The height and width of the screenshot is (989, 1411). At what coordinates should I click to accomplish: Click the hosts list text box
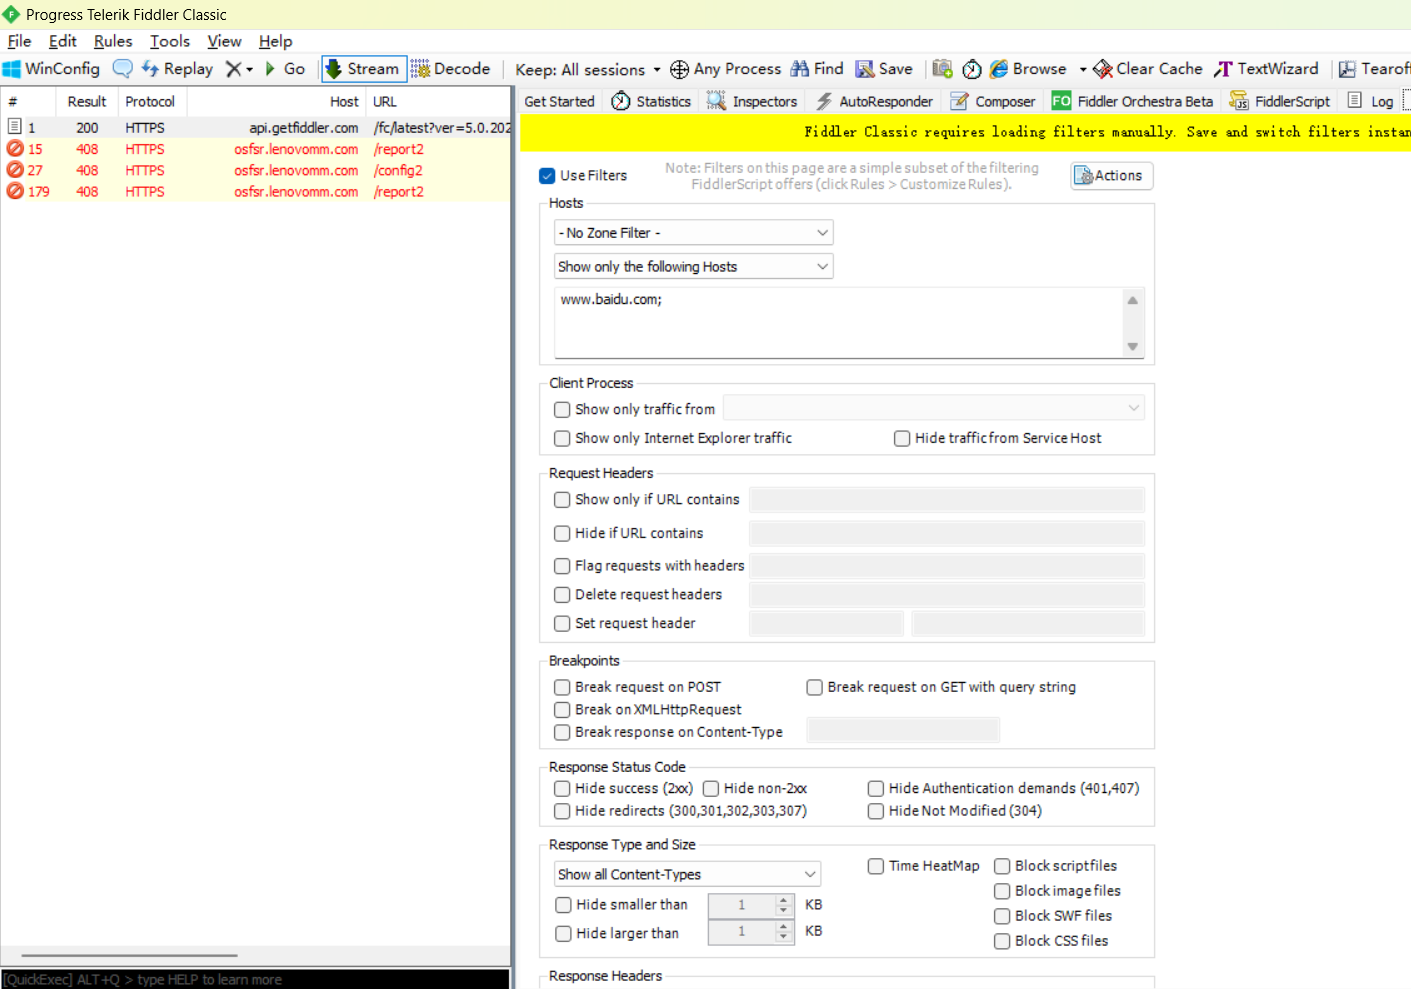point(839,322)
